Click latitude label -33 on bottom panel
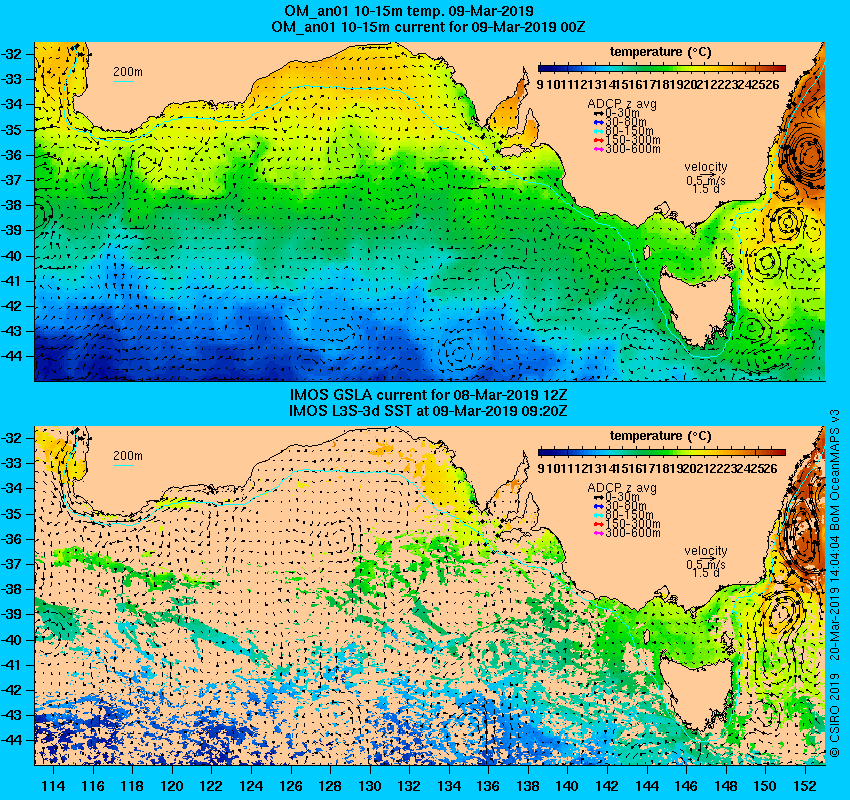The width and height of the screenshot is (850, 800). 11,463
